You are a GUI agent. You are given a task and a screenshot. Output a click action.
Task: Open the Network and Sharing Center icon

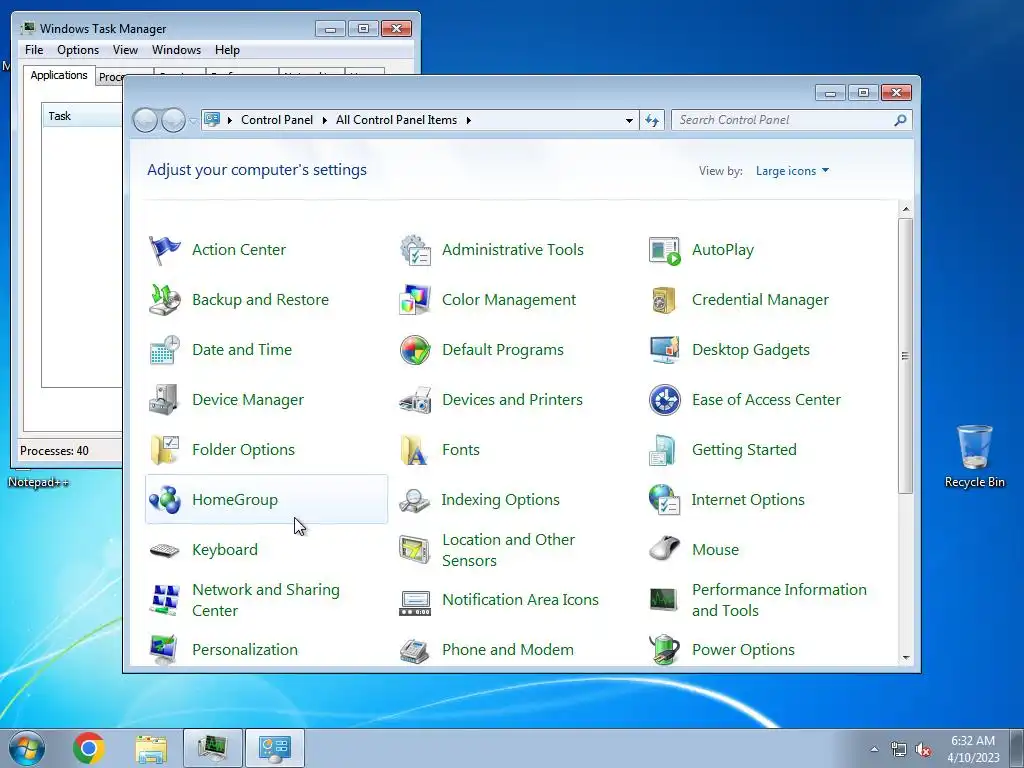click(165, 600)
